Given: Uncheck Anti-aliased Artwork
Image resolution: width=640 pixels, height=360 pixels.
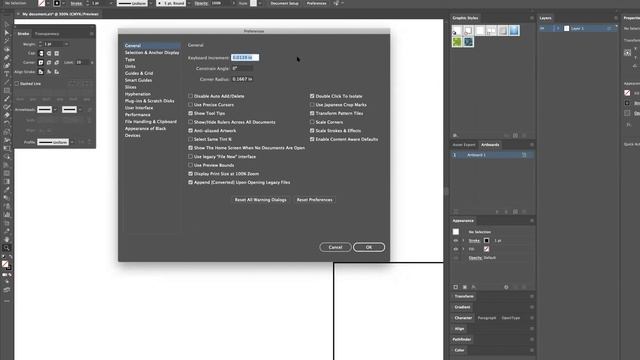Looking at the screenshot, I should (190, 131).
